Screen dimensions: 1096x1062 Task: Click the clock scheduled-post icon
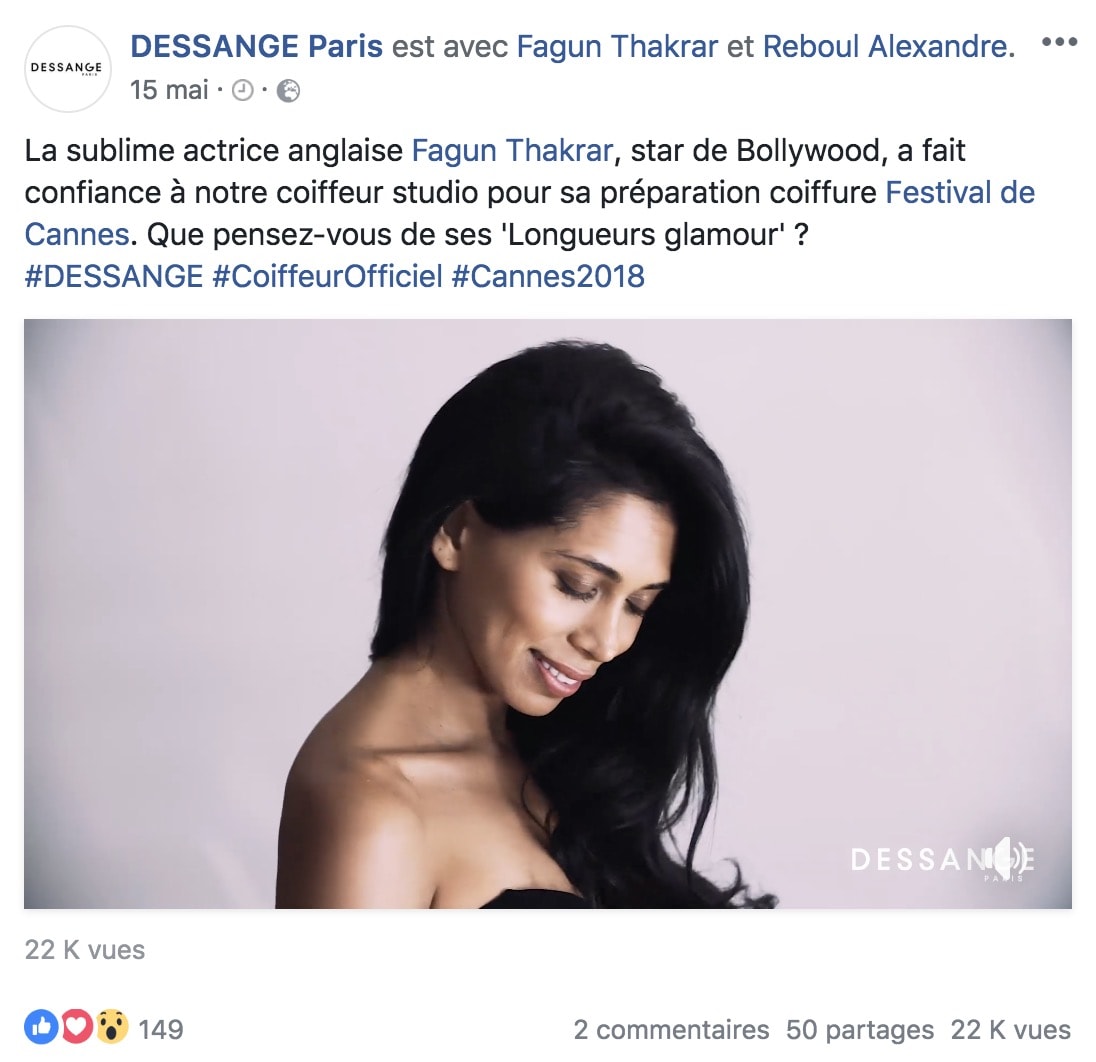(243, 91)
